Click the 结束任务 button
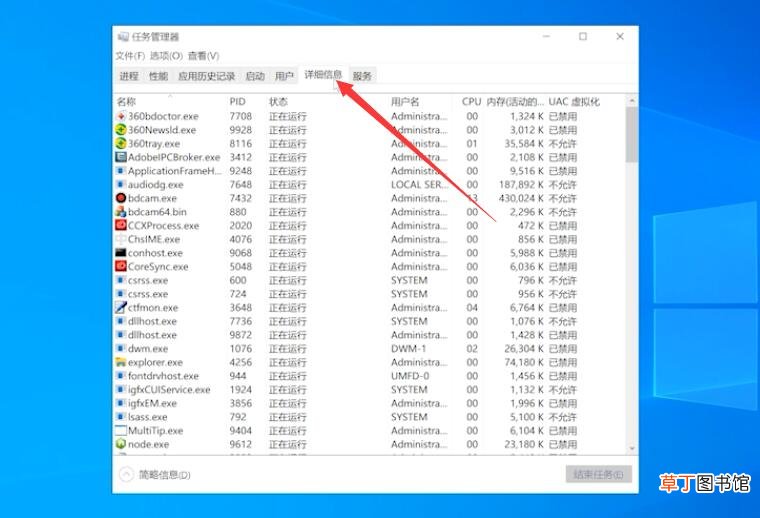760x518 pixels. pos(599,474)
